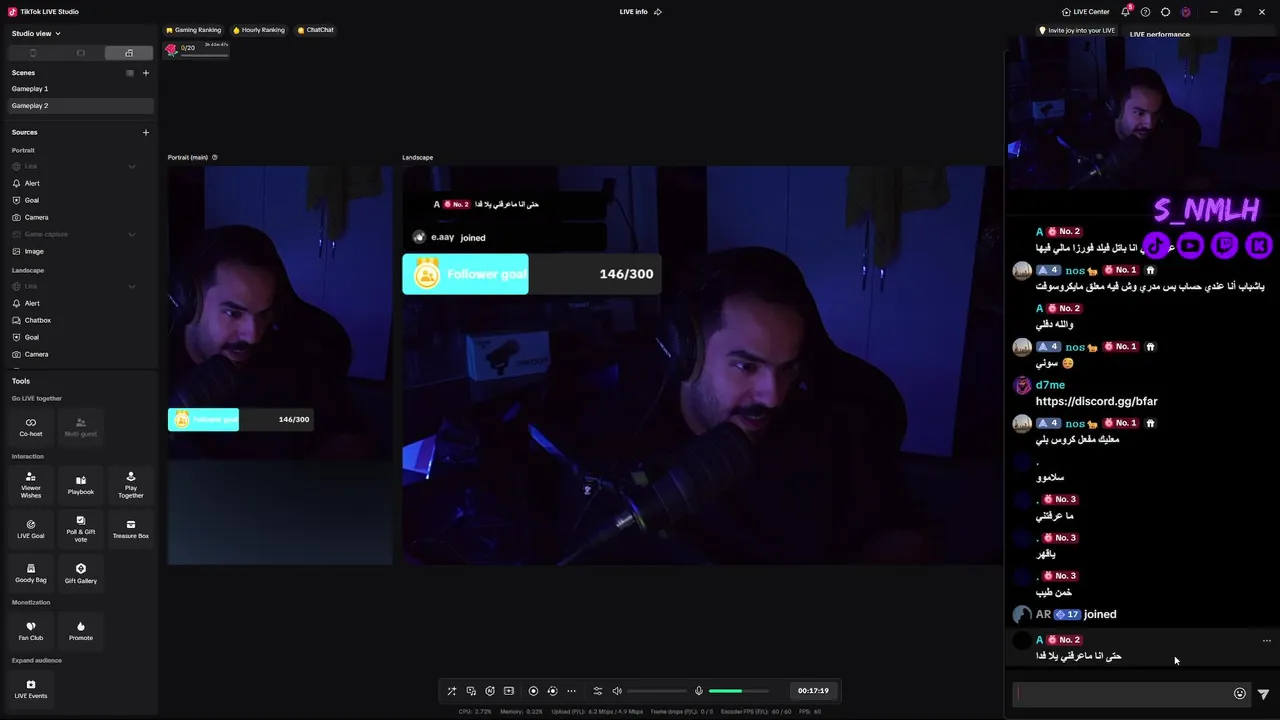Open the emoji picker in chat

[1240, 694]
